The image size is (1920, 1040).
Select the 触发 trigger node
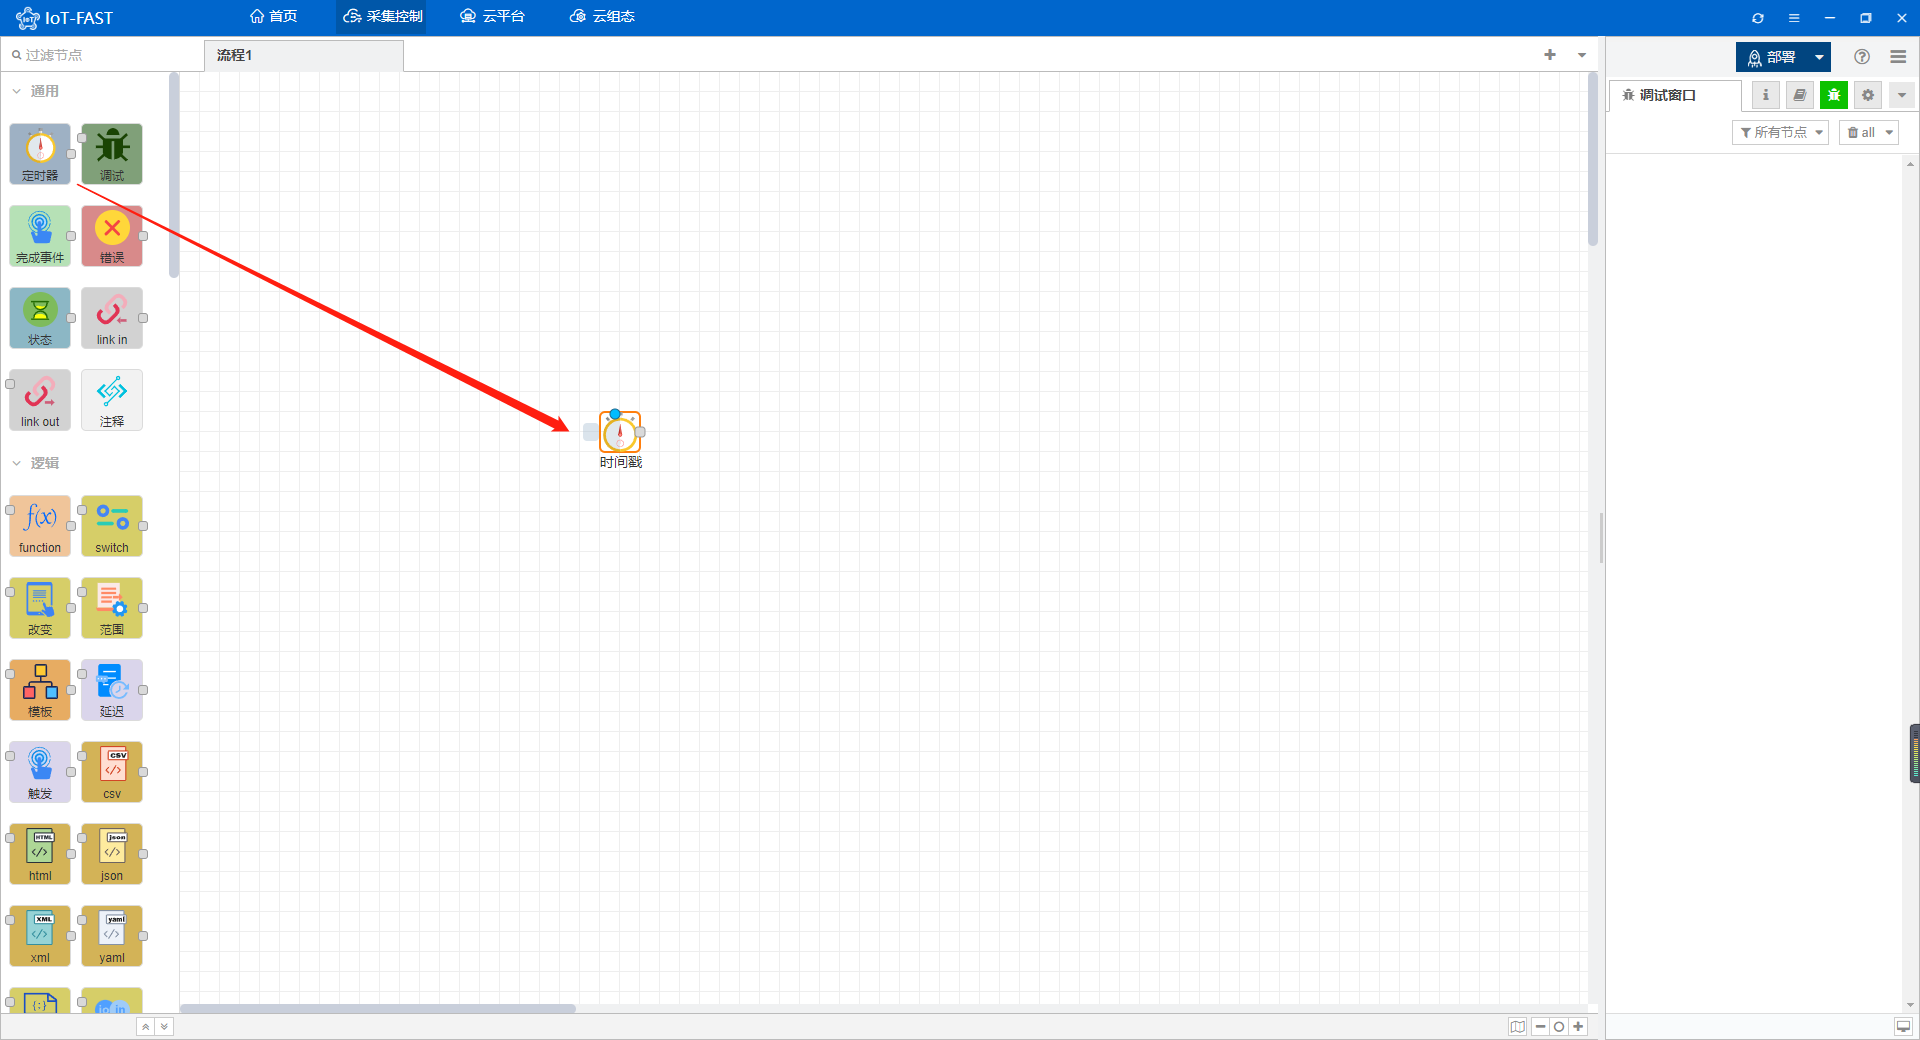coord(40,772)
